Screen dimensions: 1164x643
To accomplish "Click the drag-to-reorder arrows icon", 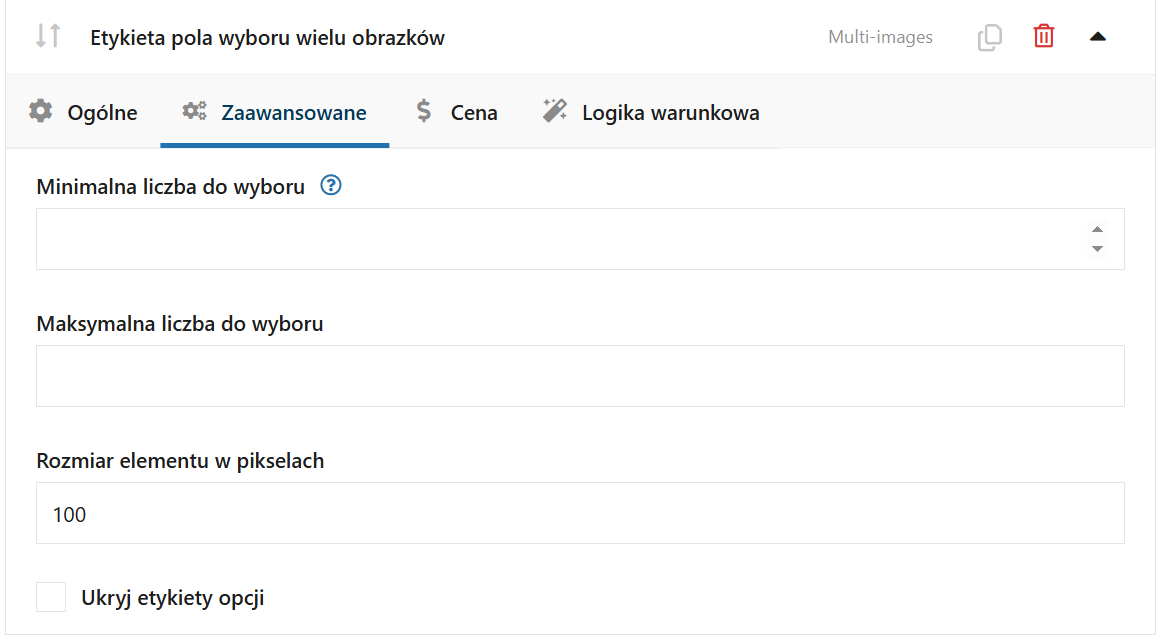I will click(x=48, y=36).
